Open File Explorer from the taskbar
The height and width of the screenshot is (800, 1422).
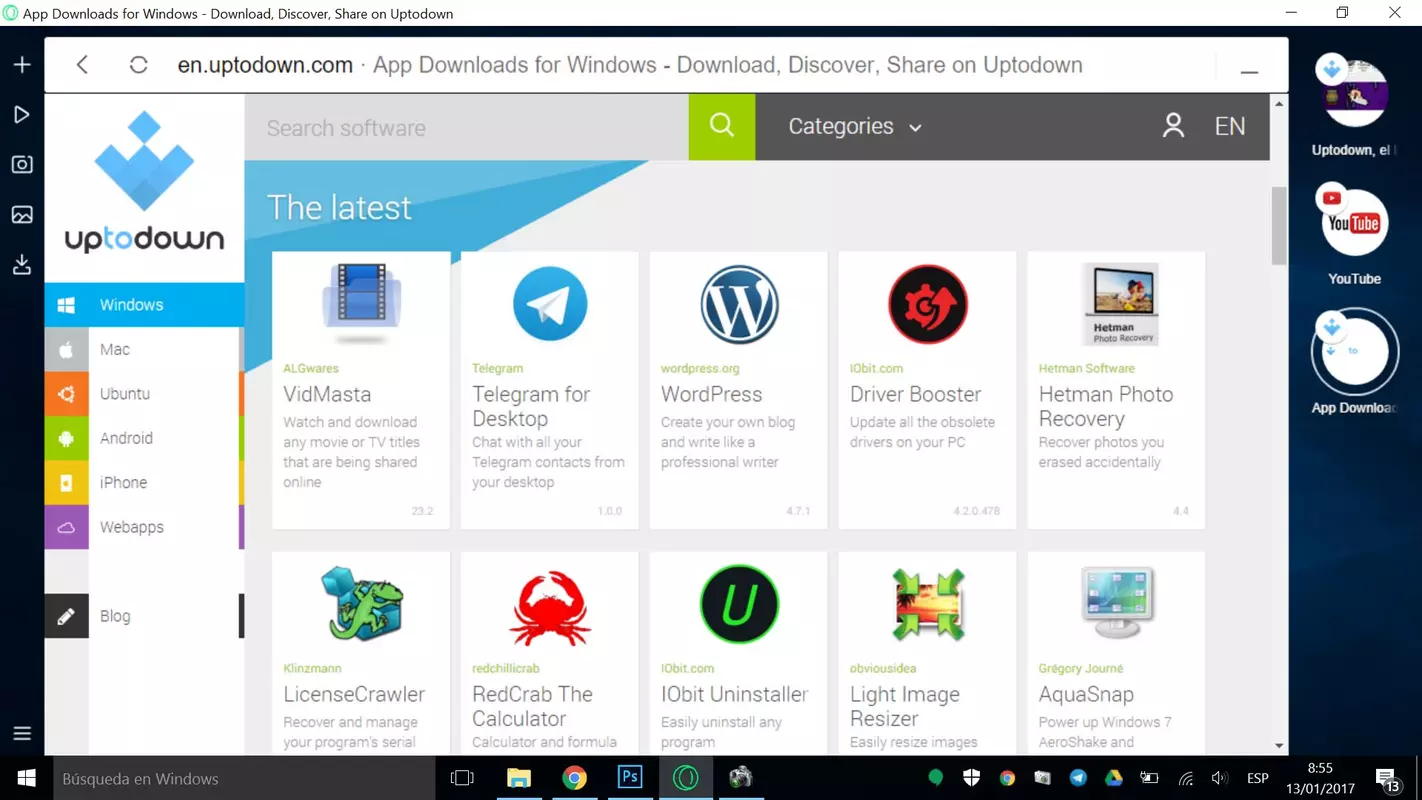pyautogui.click(x=518, y=778)
